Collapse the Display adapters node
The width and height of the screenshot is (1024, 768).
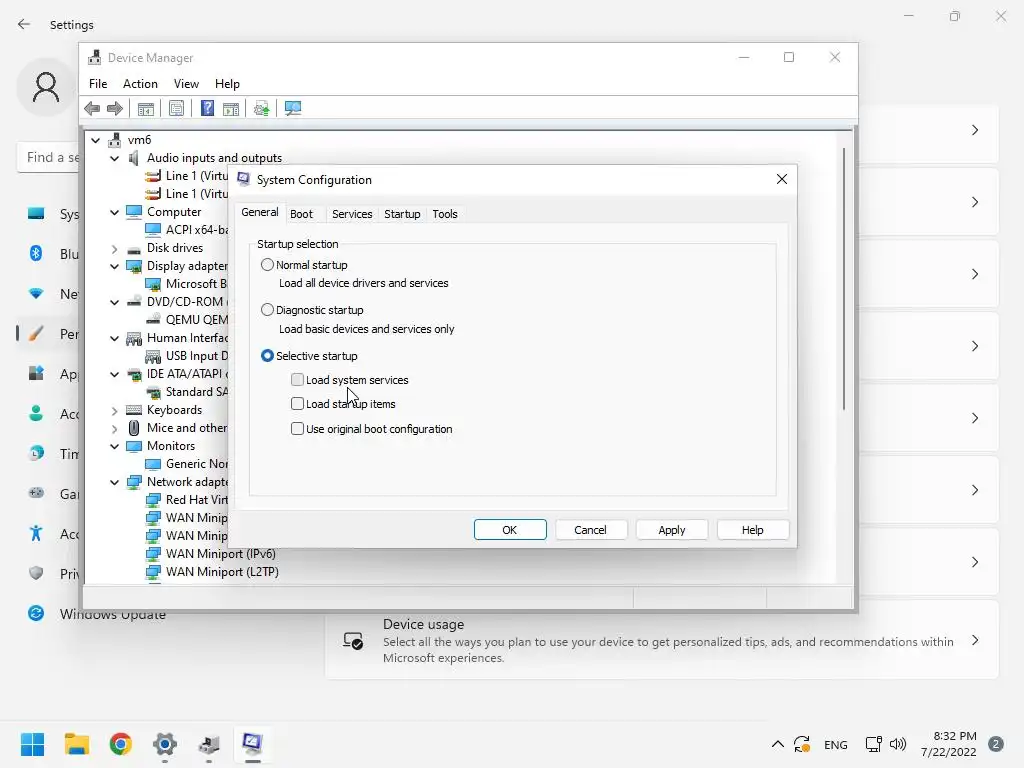coord(114,266)
